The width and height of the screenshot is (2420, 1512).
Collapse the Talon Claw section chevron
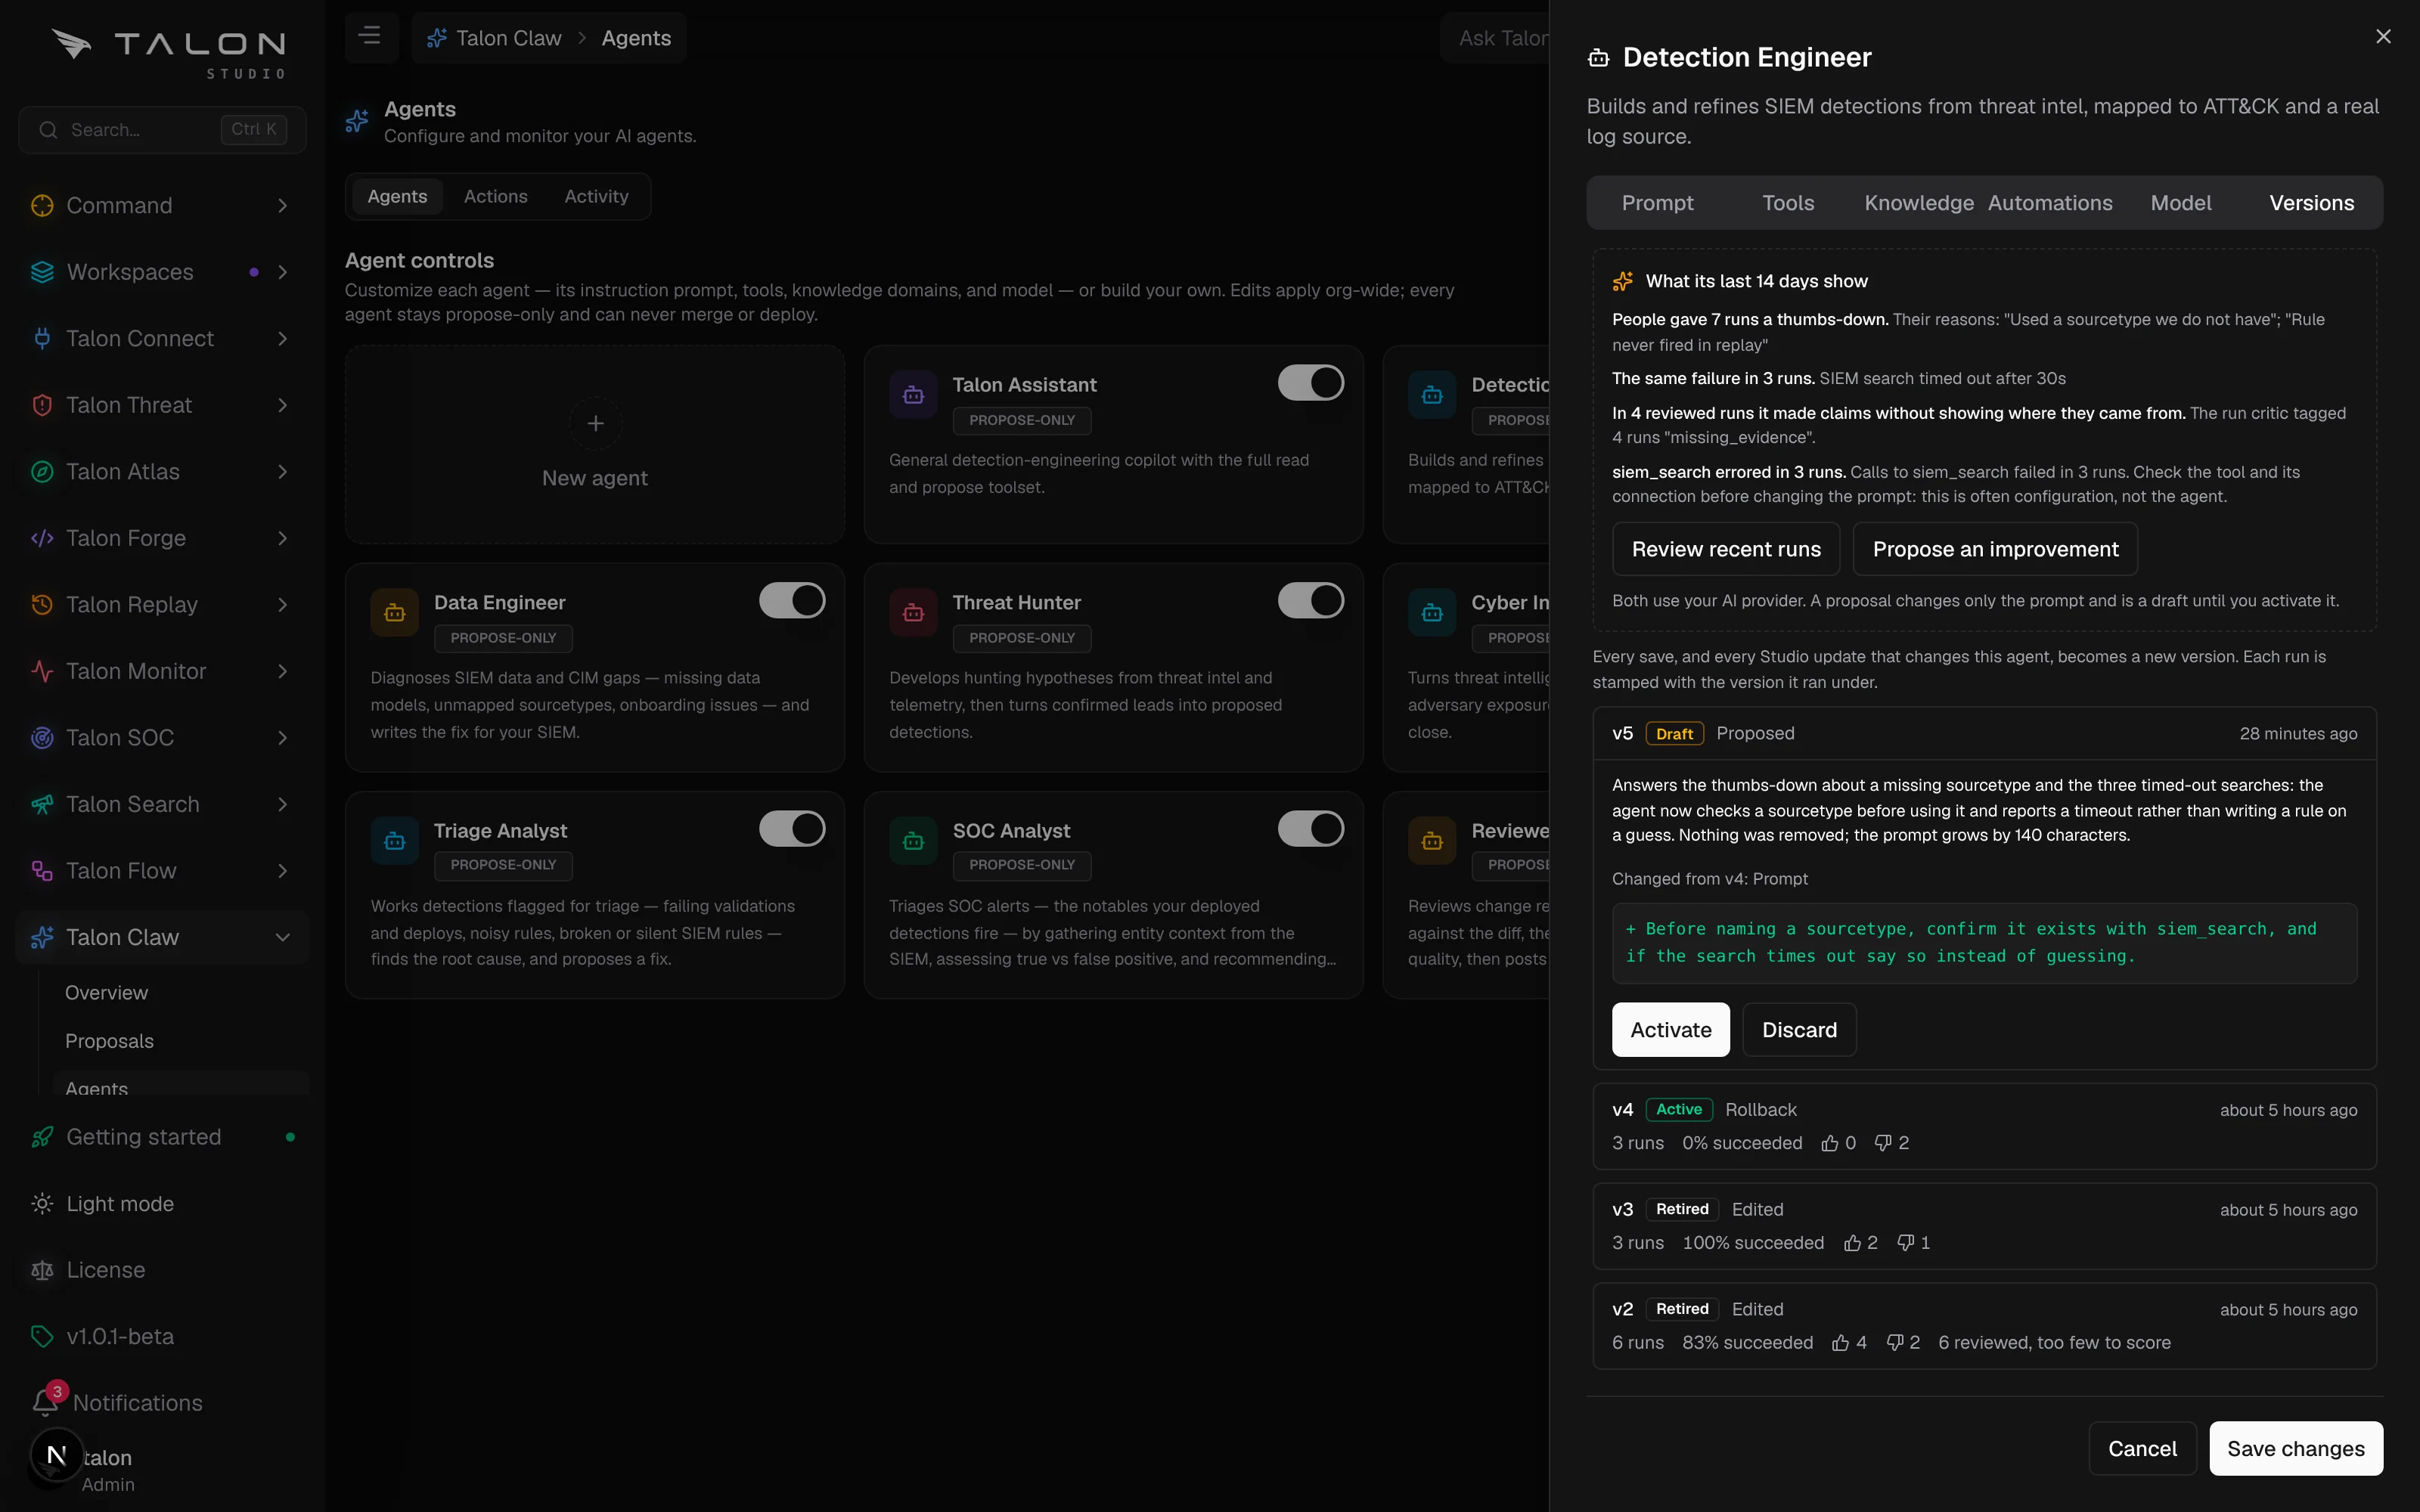[283, 937]
